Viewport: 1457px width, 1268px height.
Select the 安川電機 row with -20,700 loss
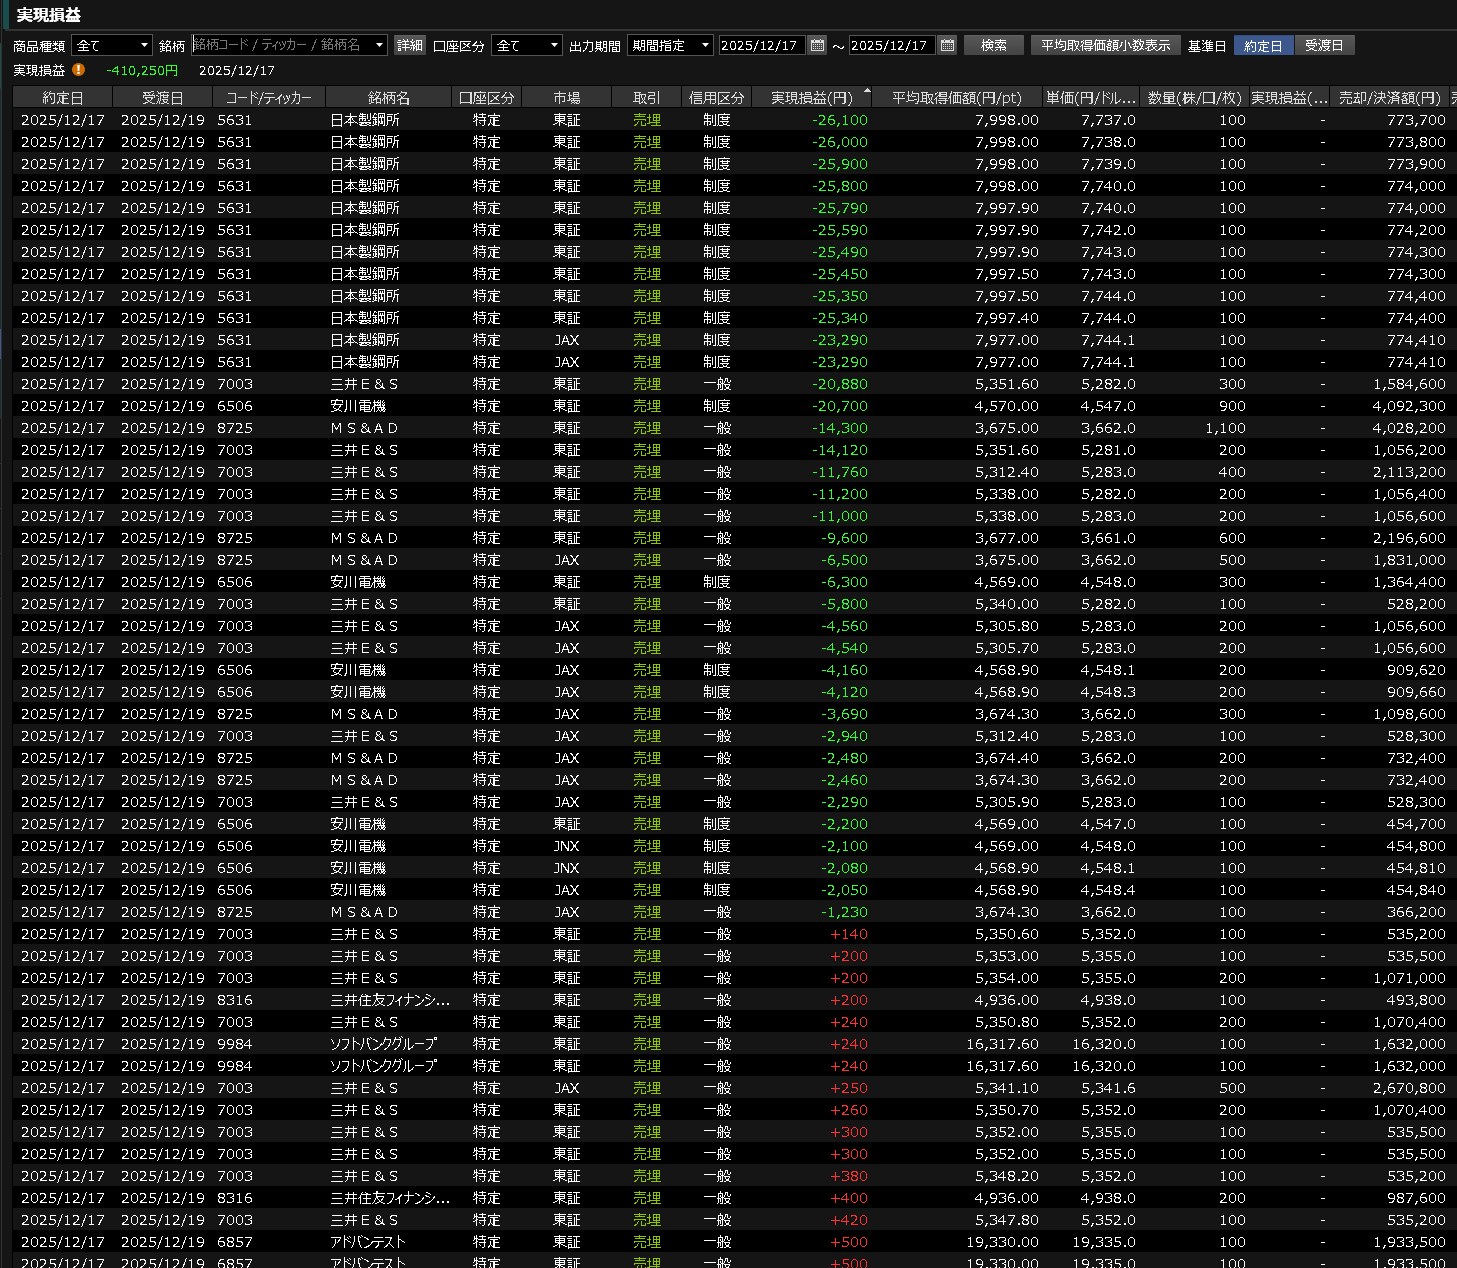pyautogui.click(x=700, y=406)
